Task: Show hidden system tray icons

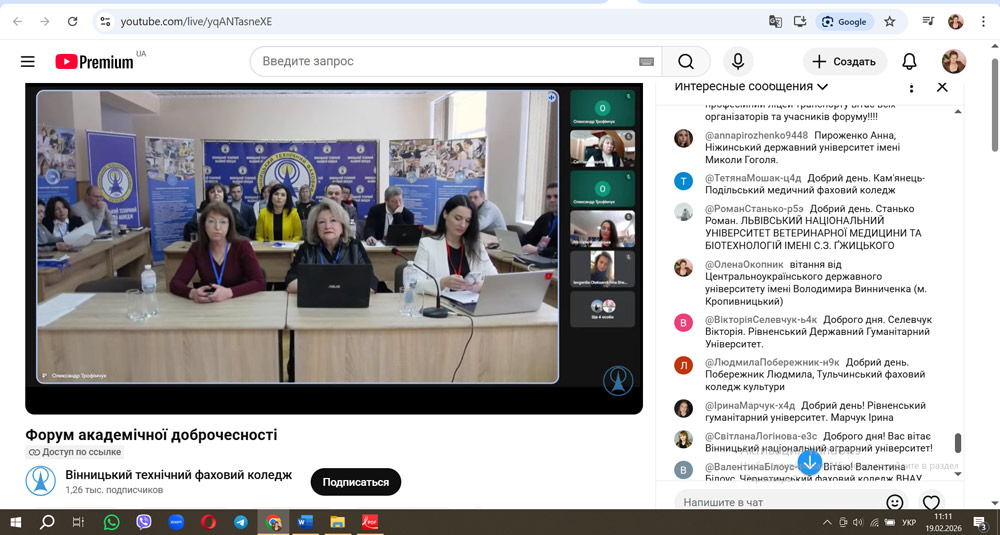Action: pyautogui.click(x=827, y=522)
